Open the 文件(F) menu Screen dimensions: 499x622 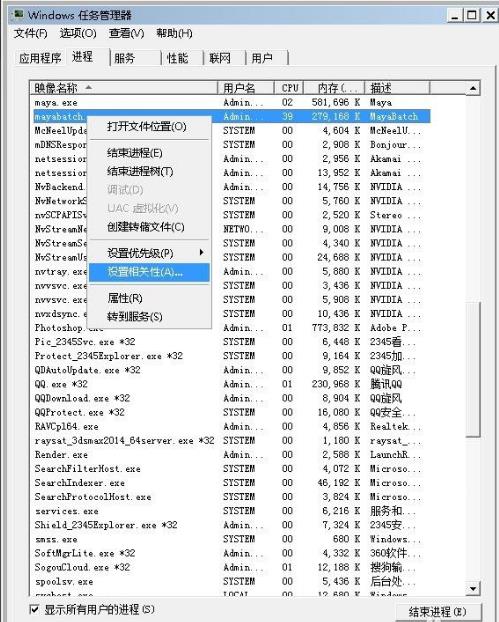(31, 33)
